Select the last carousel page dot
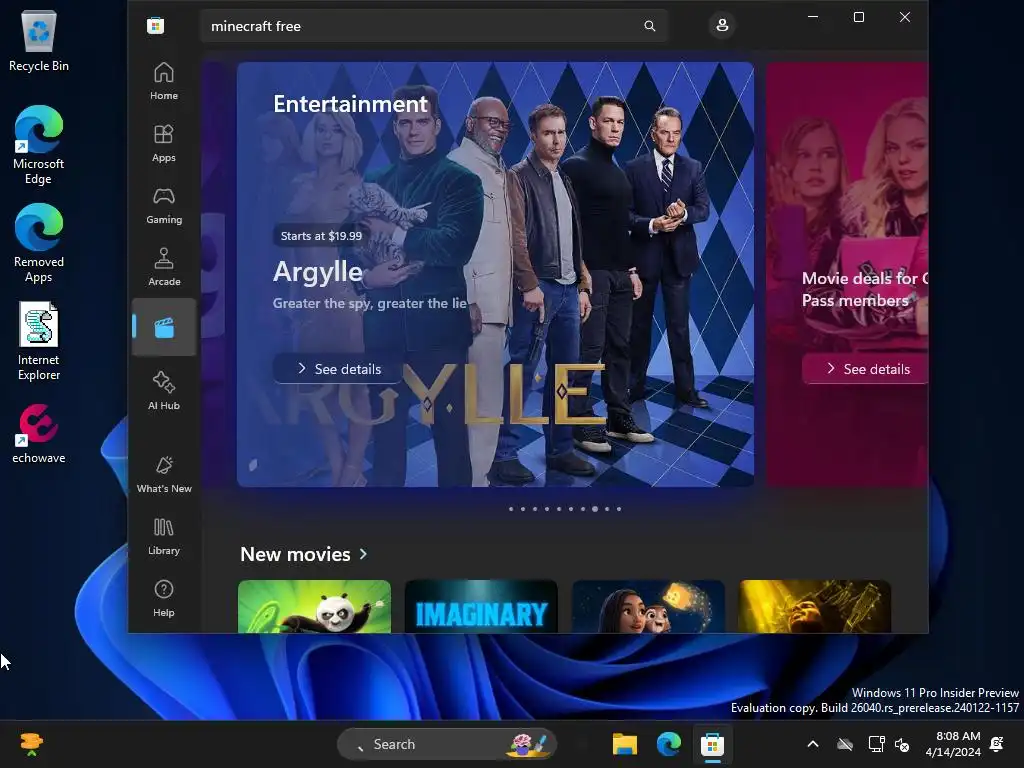 [619, 509]
